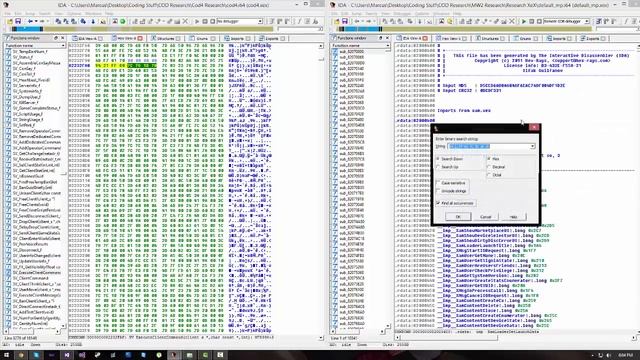The height and width of the screenshot is (360, 640).
Task: Switch to IDA View-A tab in left IDA
Action: (x=87, y=38)
